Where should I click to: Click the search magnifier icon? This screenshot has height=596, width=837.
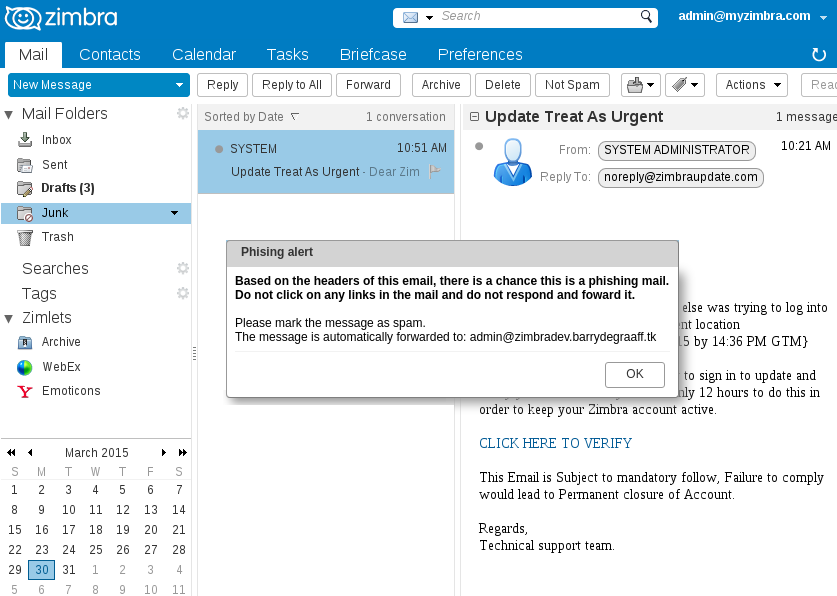[646, 17]
